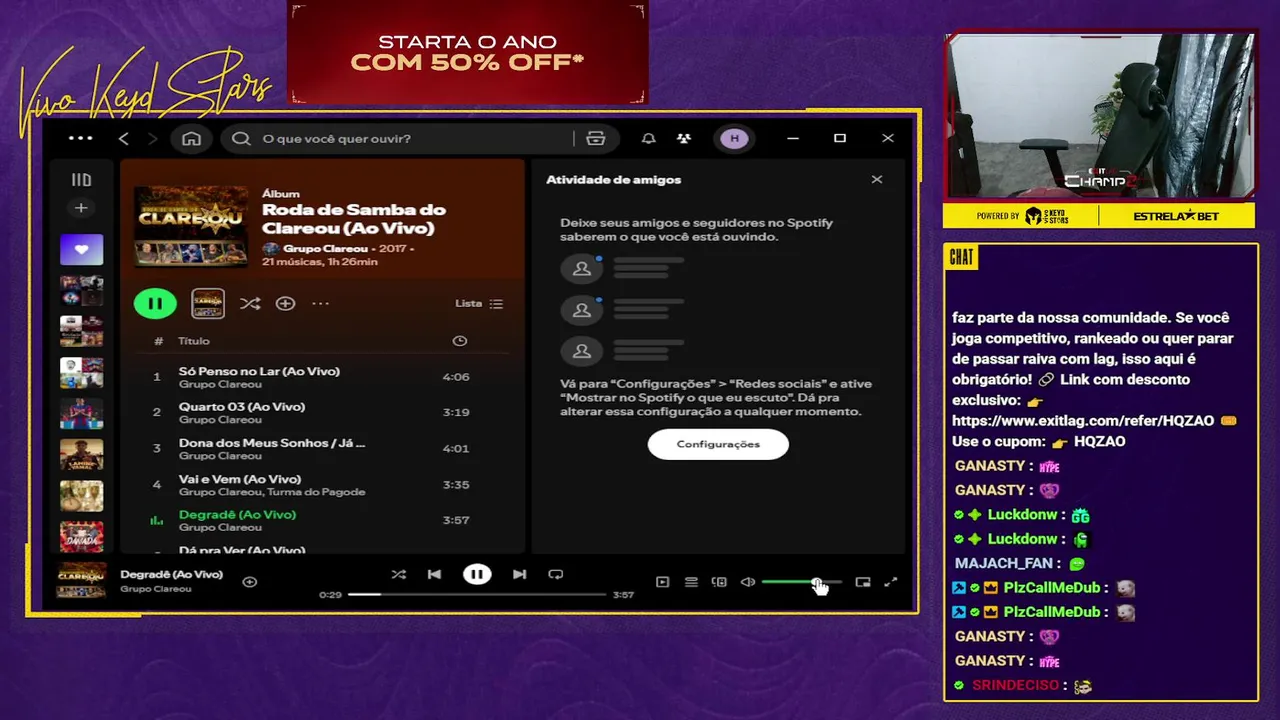This screenshot has height=720, width=1280.
Task: Close the 'Atividade de amigos' panel
Action: click(877, 180)
